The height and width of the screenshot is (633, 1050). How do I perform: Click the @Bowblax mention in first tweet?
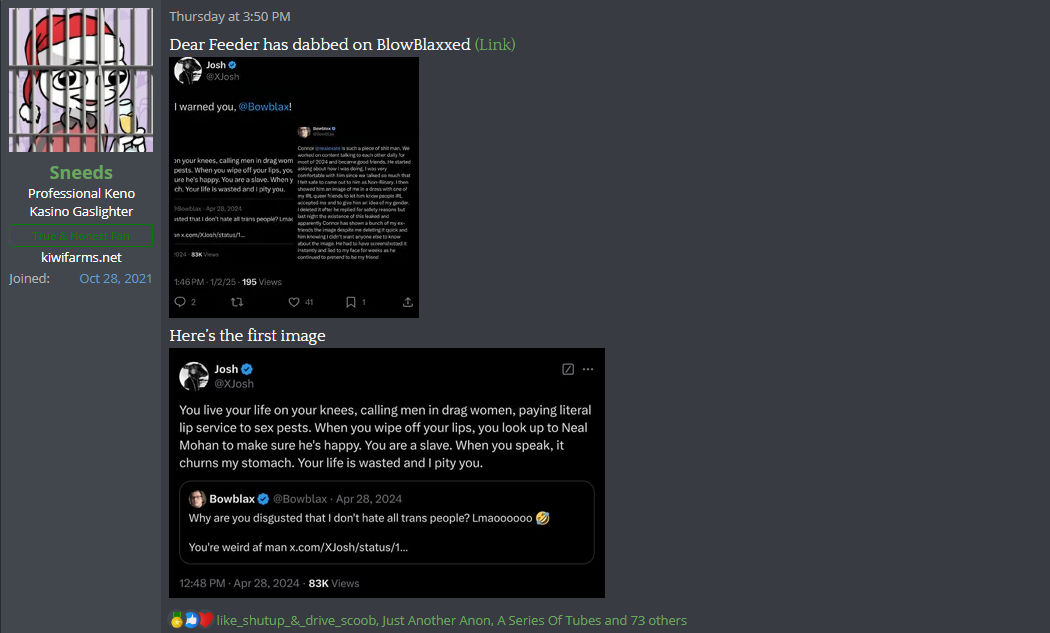[264, 107]
